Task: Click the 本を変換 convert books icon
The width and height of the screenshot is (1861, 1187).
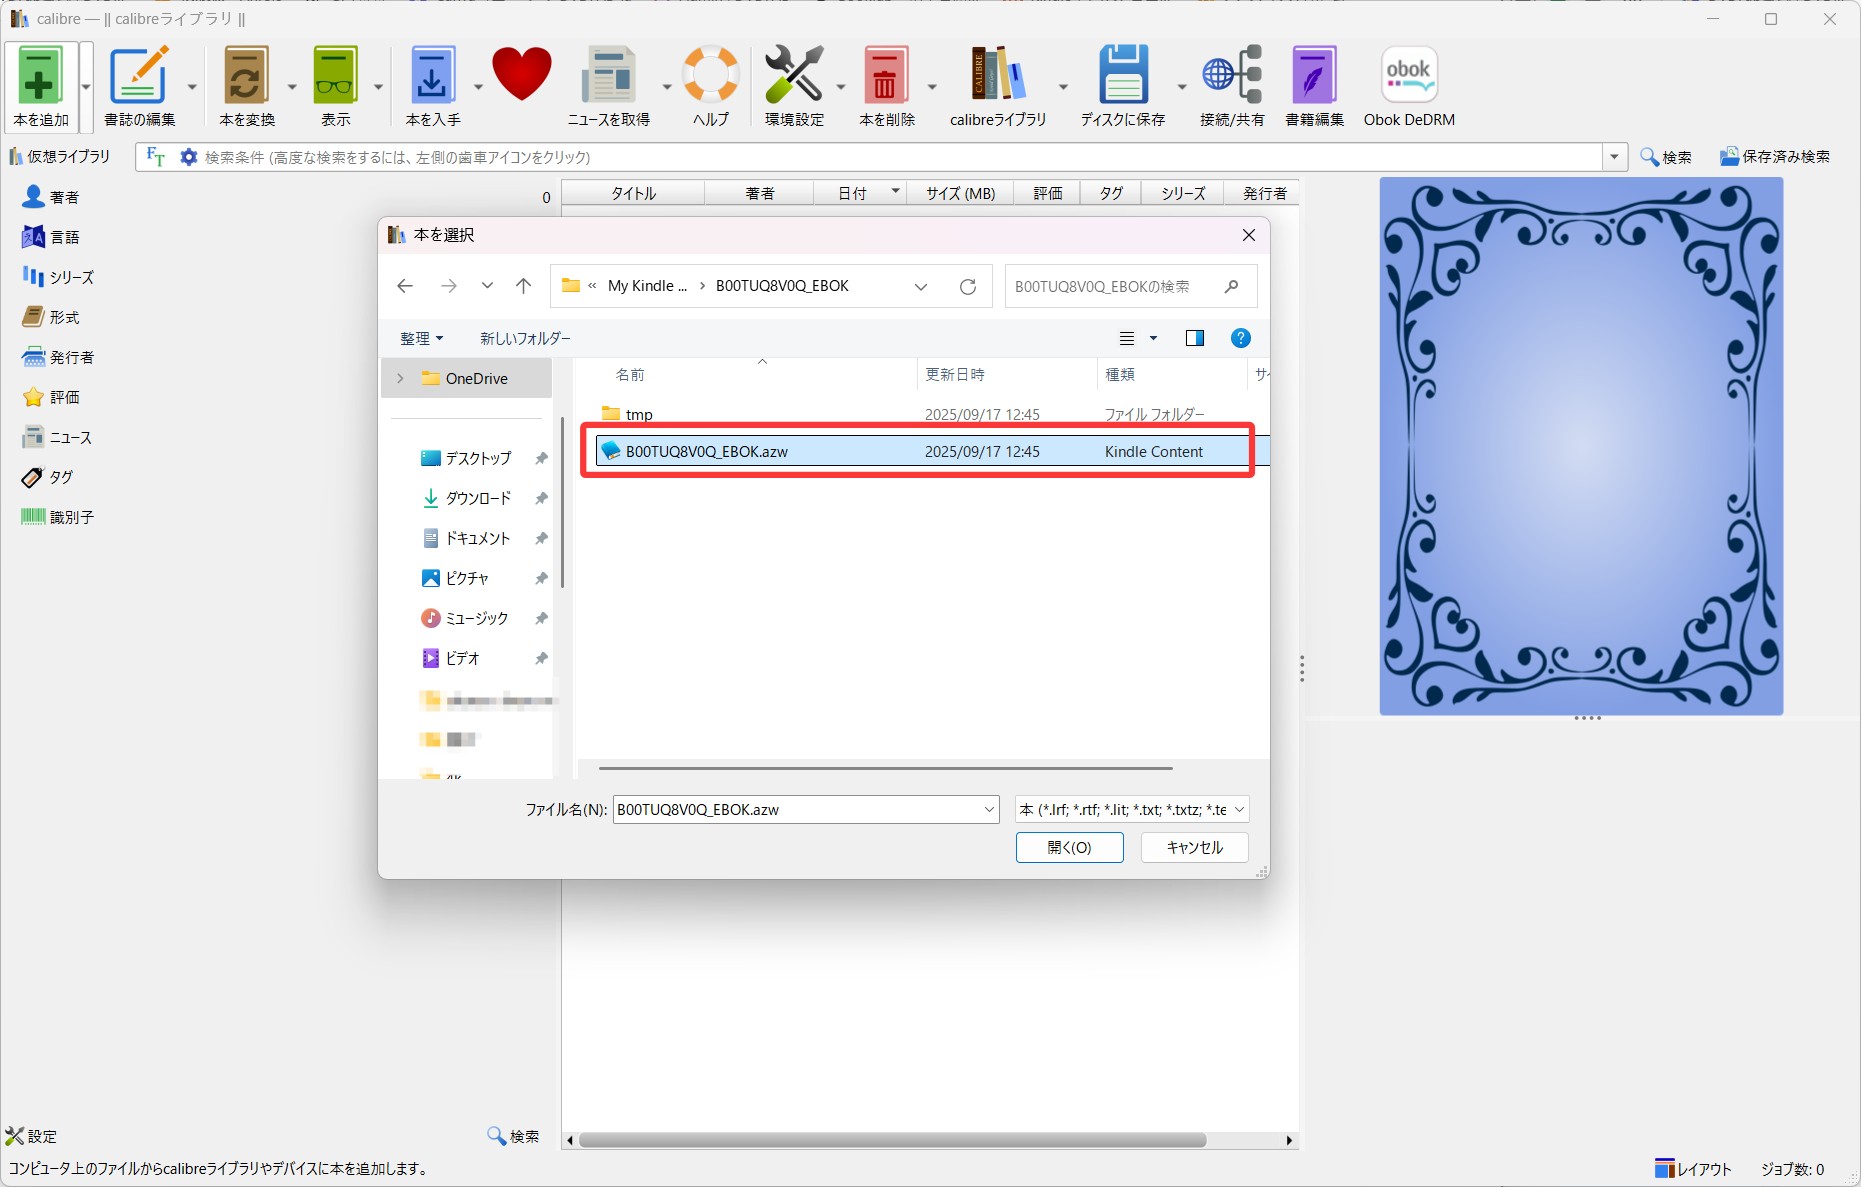Action: [246, 77]
